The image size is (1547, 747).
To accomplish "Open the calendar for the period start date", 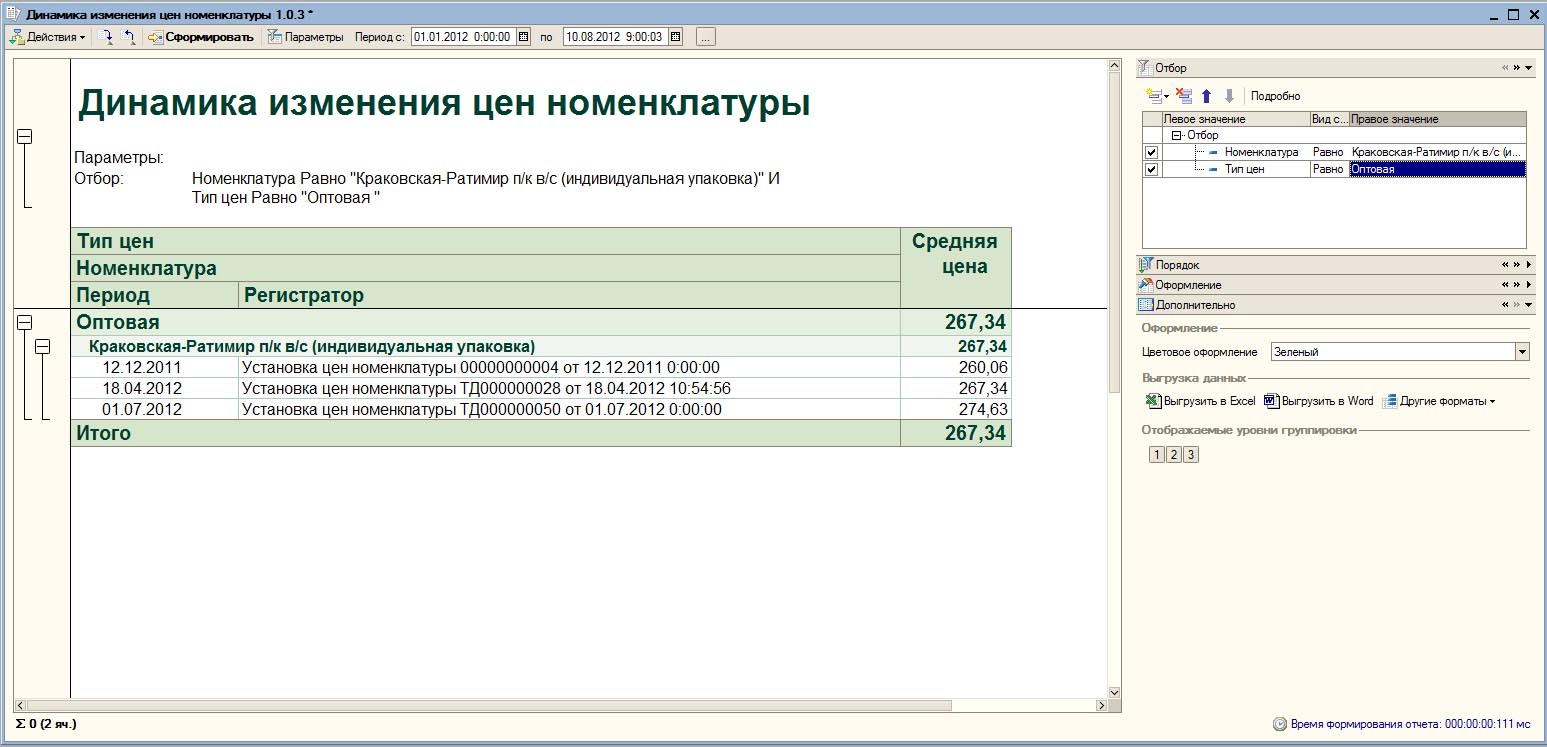I will coord(524,36).
